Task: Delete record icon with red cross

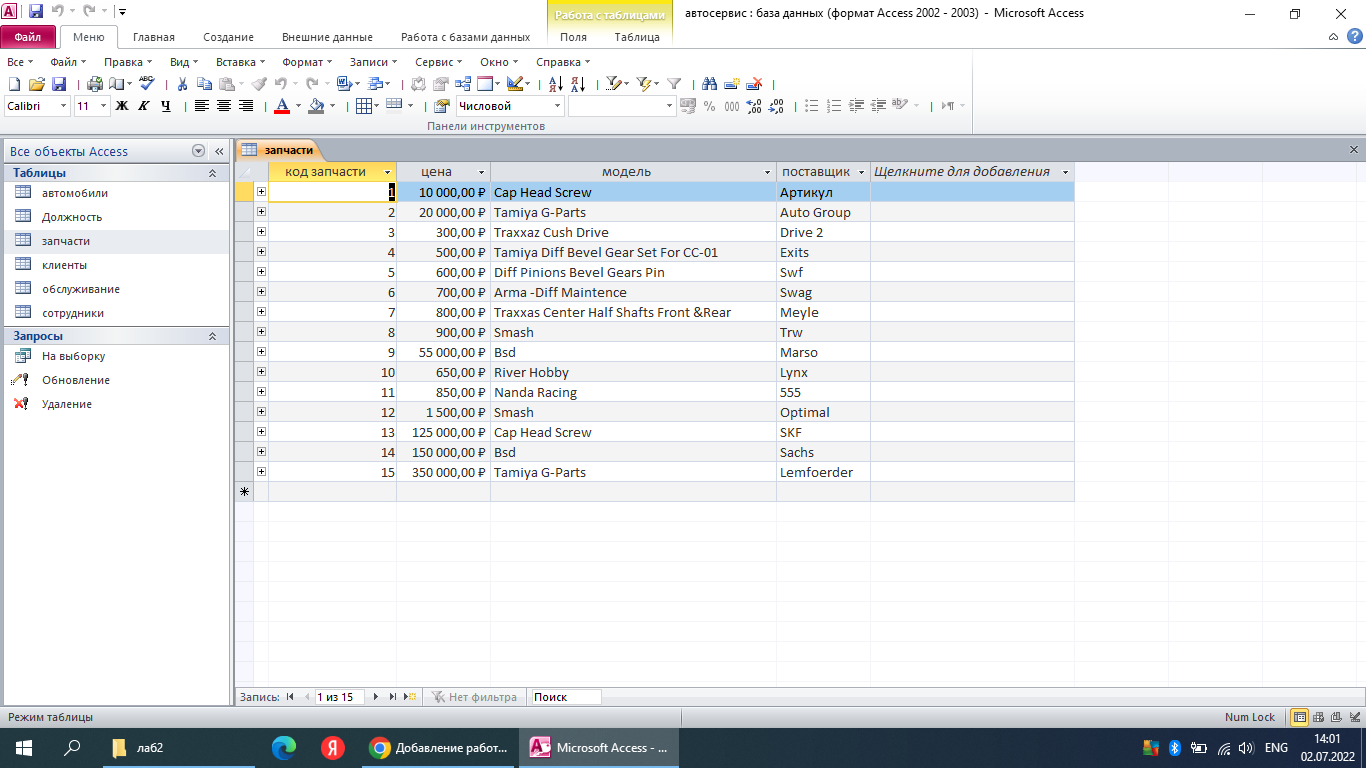Action: coord(754,84)
